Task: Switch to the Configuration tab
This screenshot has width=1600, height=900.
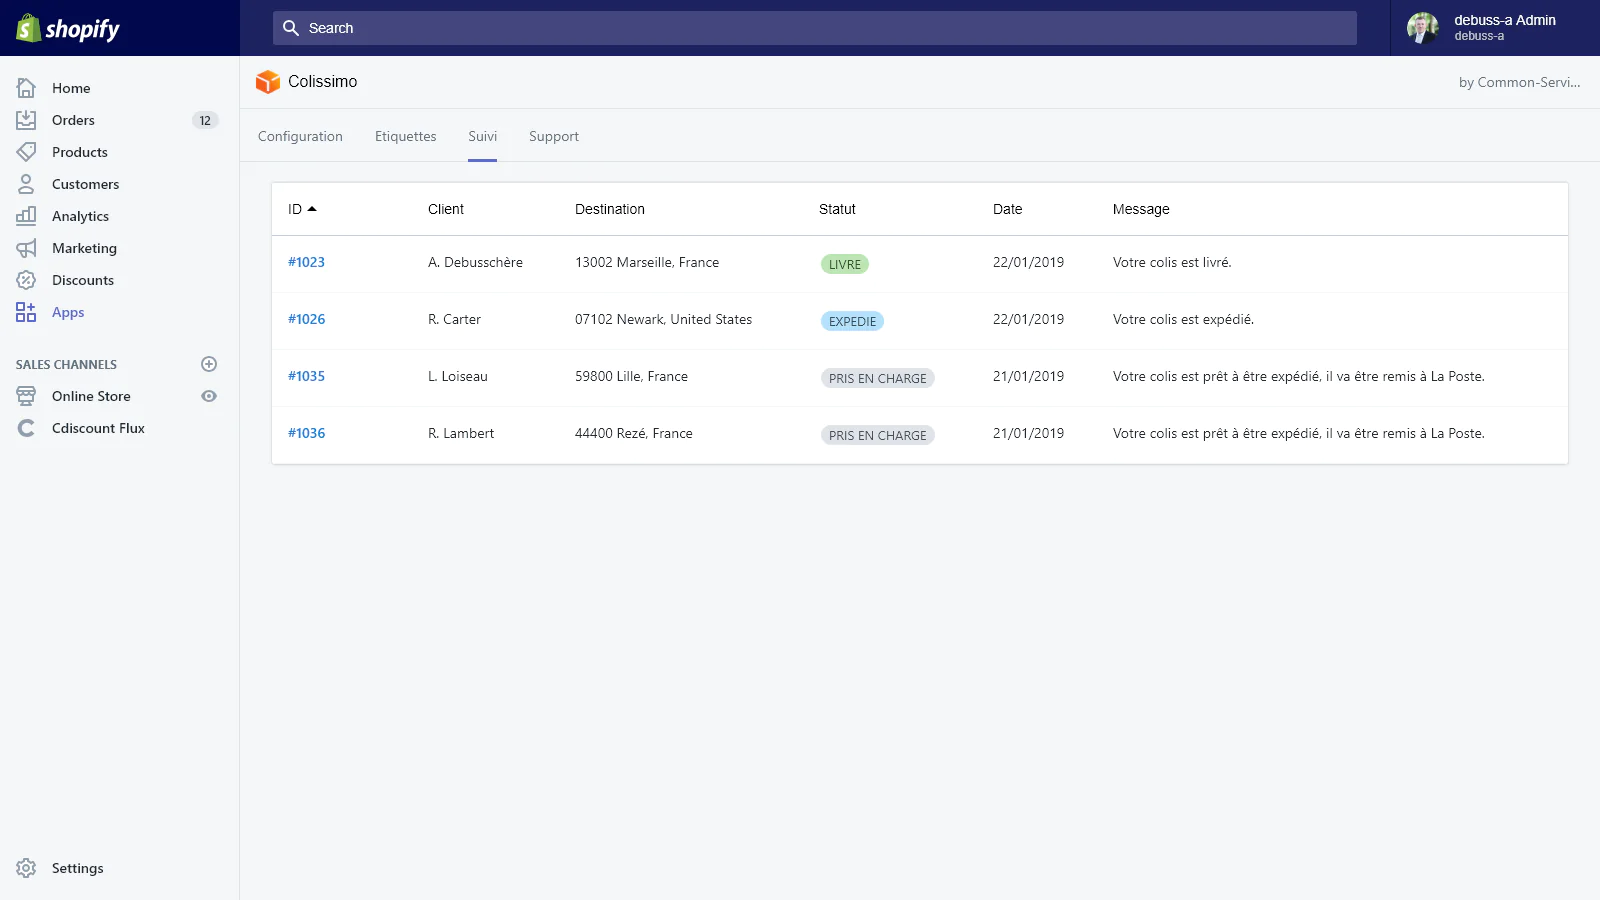Action: click(x=300, y=136)
